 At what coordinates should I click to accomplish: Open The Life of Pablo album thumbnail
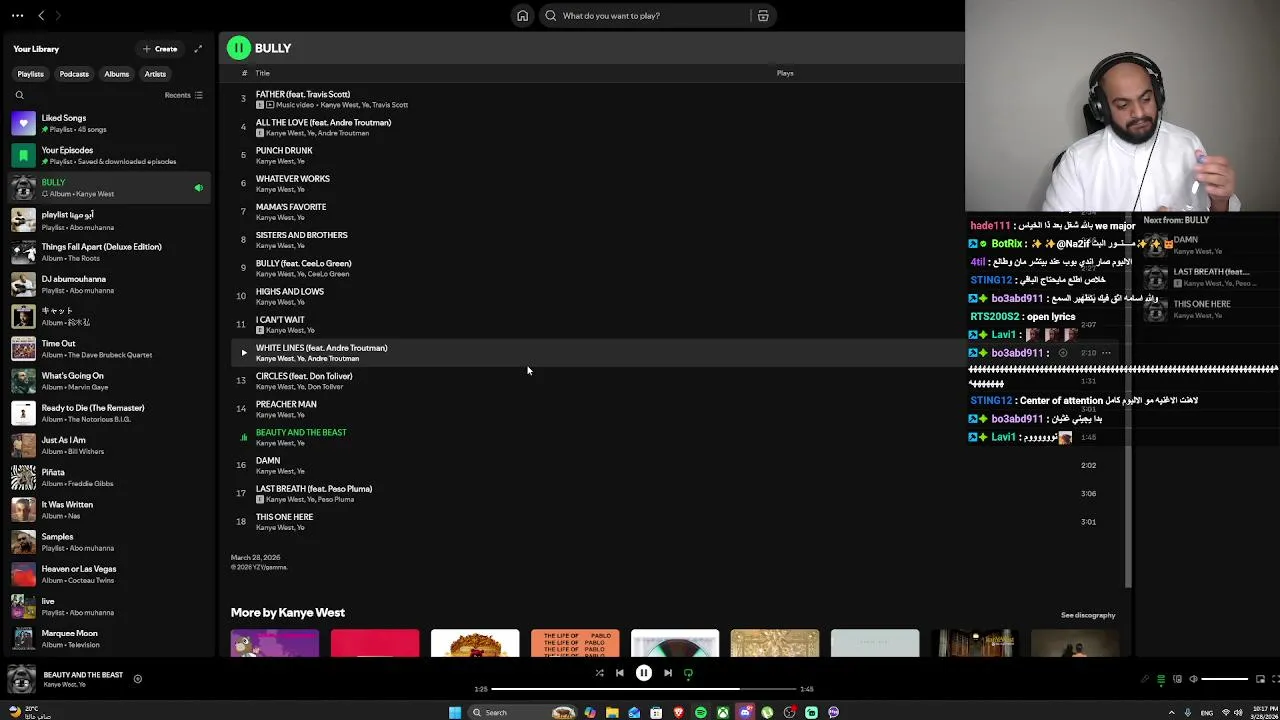click(575, 643)
